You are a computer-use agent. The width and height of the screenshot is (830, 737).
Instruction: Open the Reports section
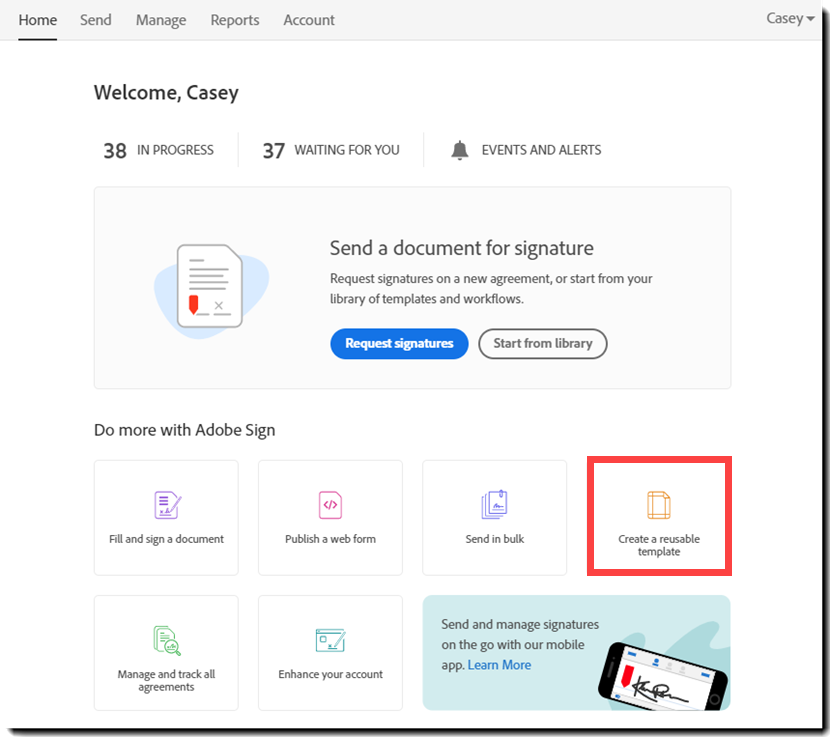(234, 20)
